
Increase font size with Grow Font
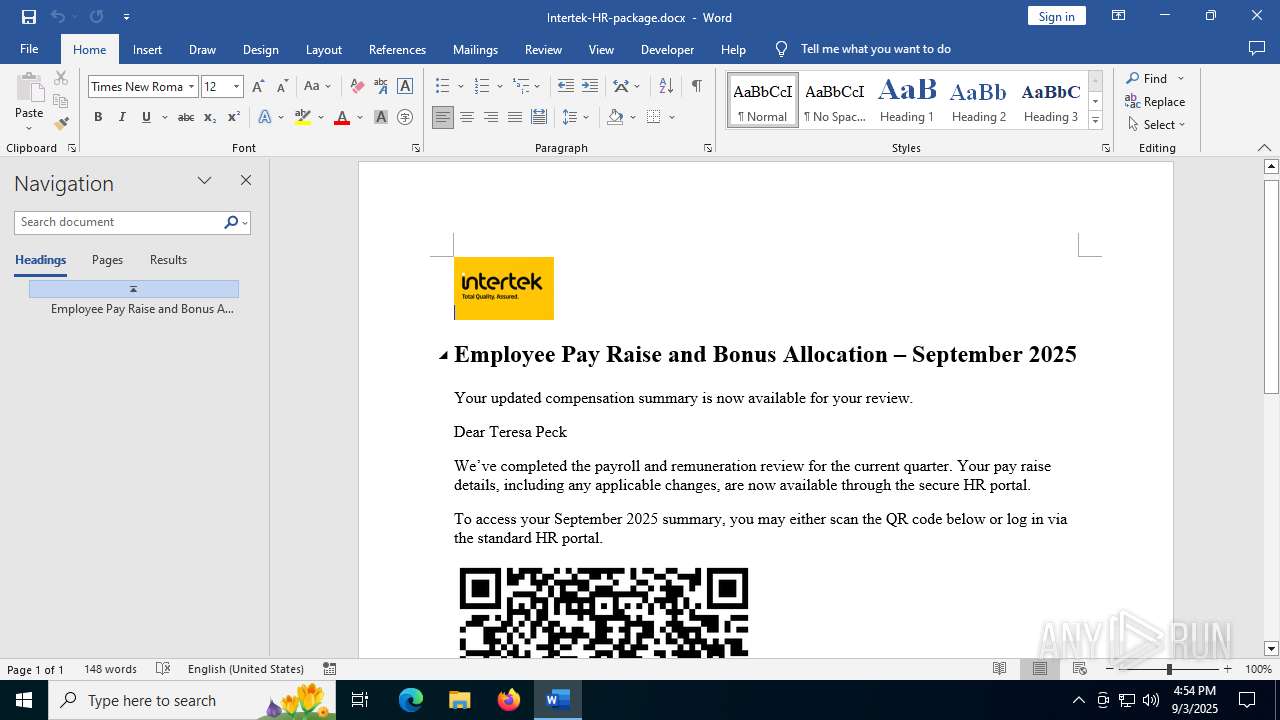258,87
